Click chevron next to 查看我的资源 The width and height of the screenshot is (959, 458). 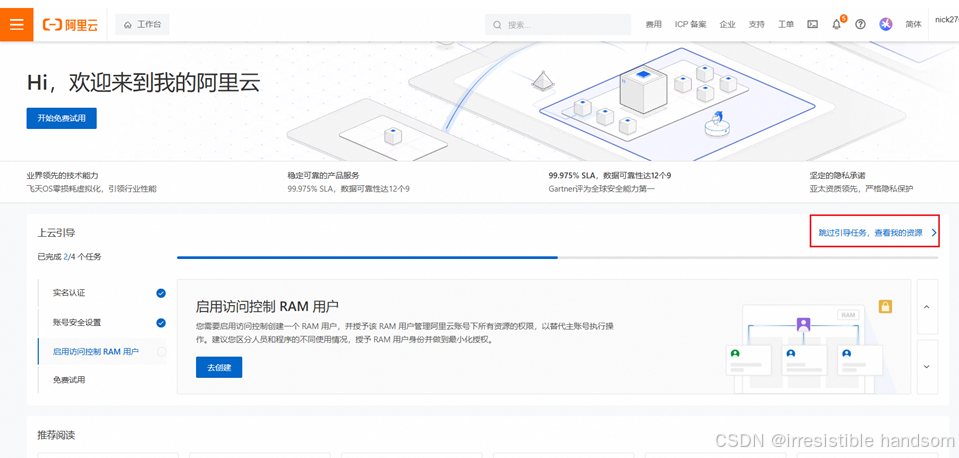click(x=934, y=232)
